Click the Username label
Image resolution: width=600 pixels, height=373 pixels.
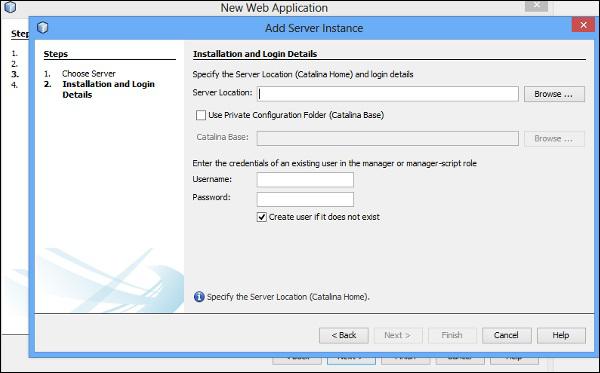[x=212, y=179]
